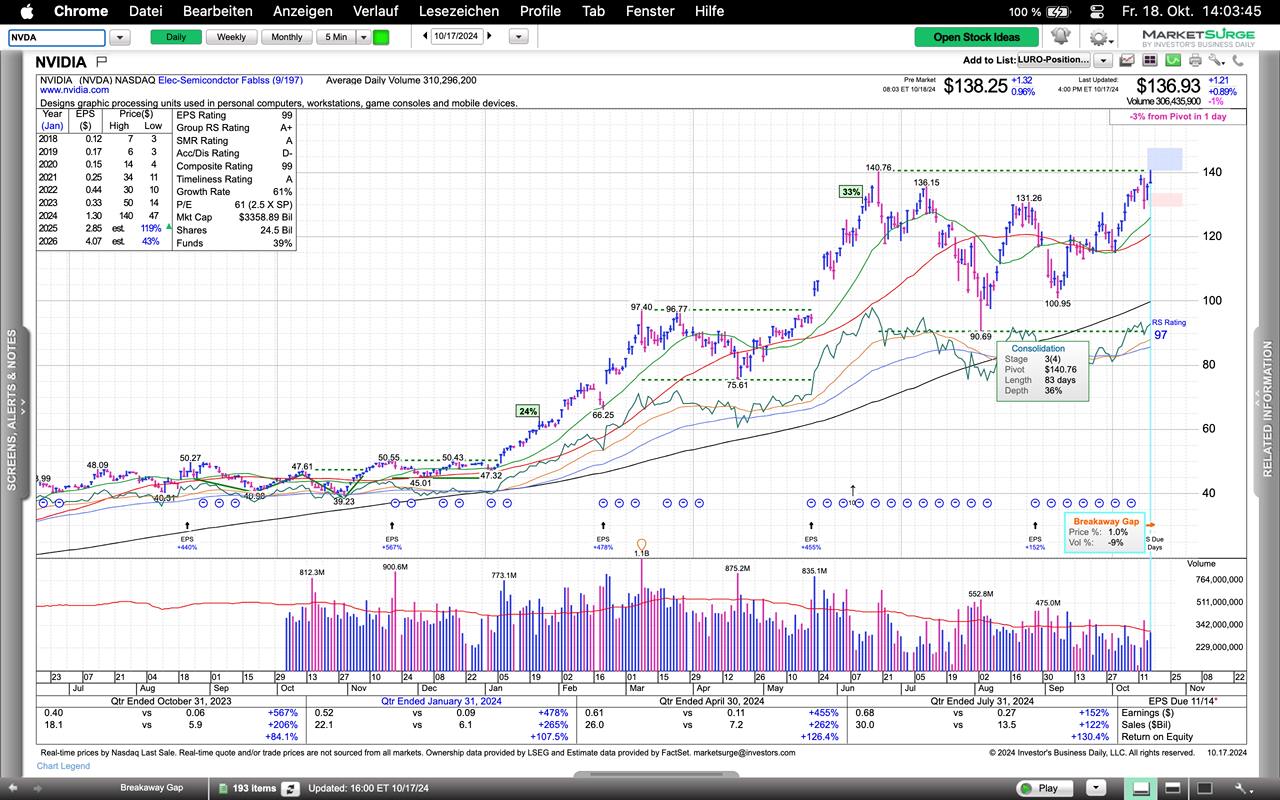This screenshot has height=800, width=1280.
Task: Open the alerts bell icon
Action: point(1060,37)
